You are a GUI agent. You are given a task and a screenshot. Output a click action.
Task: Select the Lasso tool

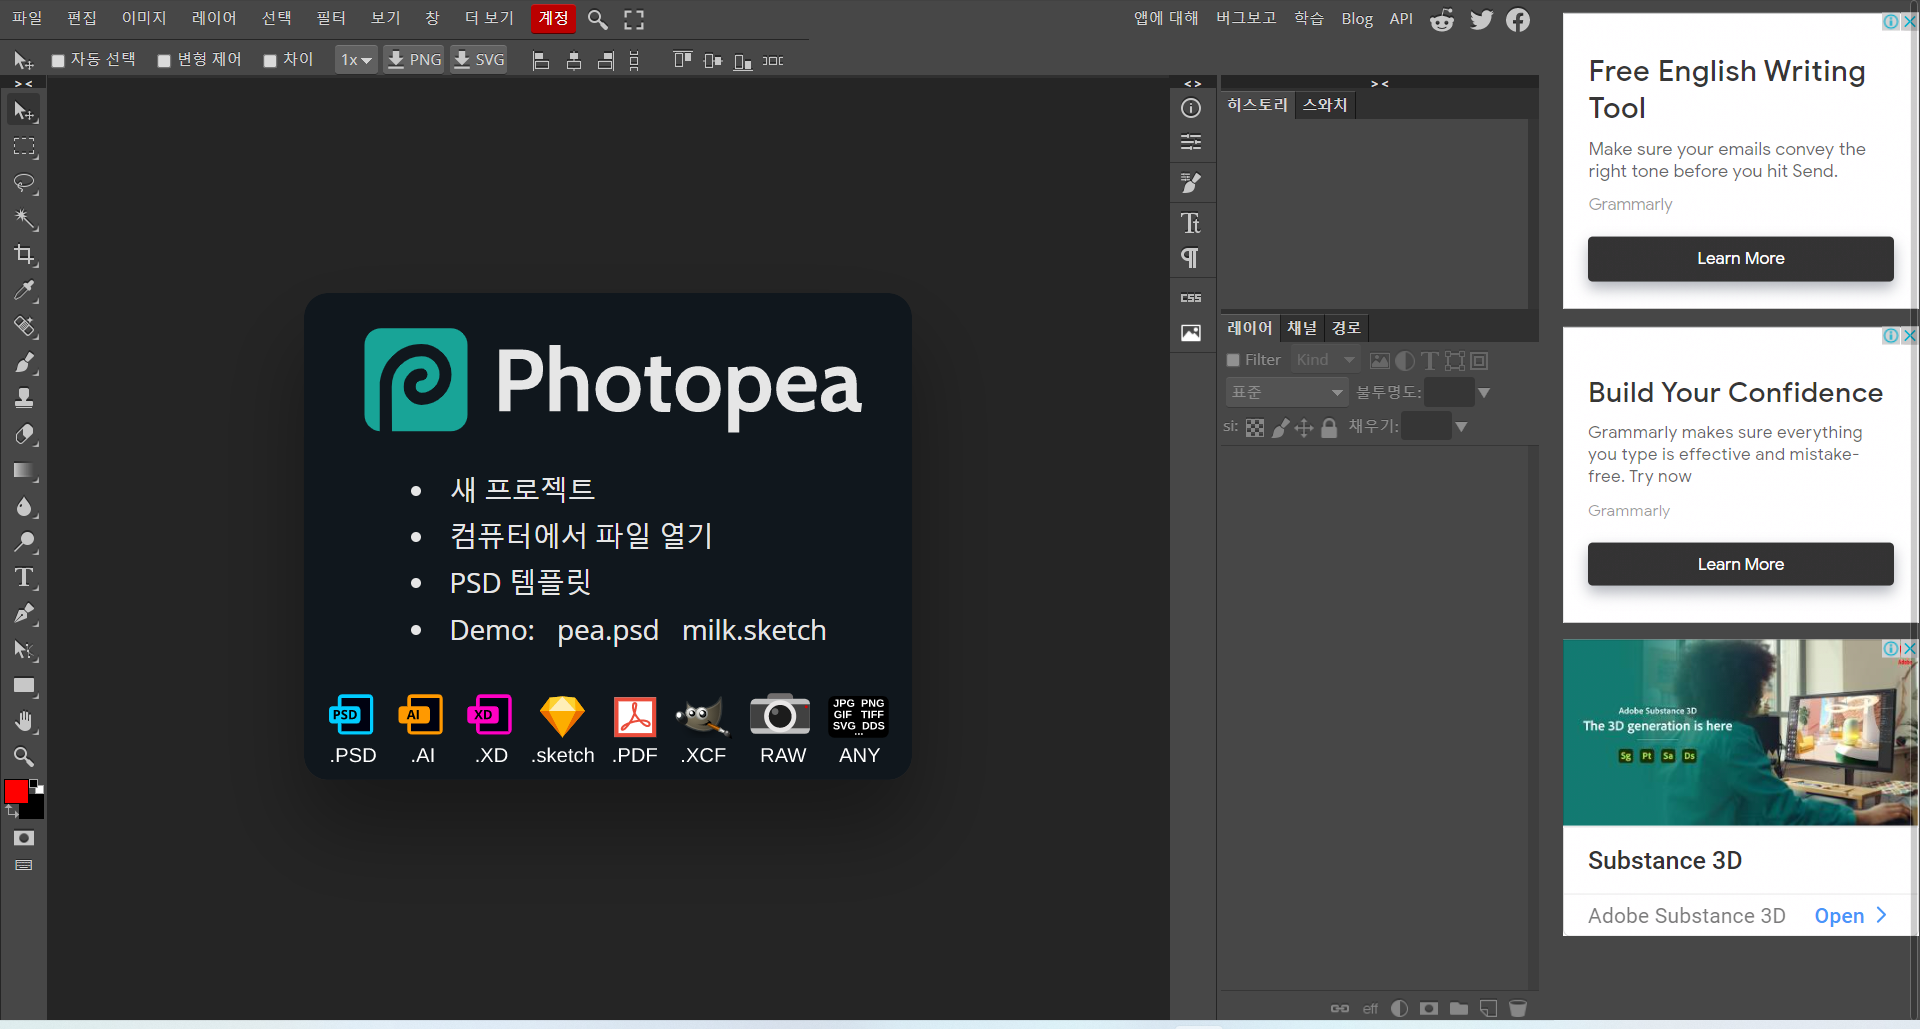point(24,183)
